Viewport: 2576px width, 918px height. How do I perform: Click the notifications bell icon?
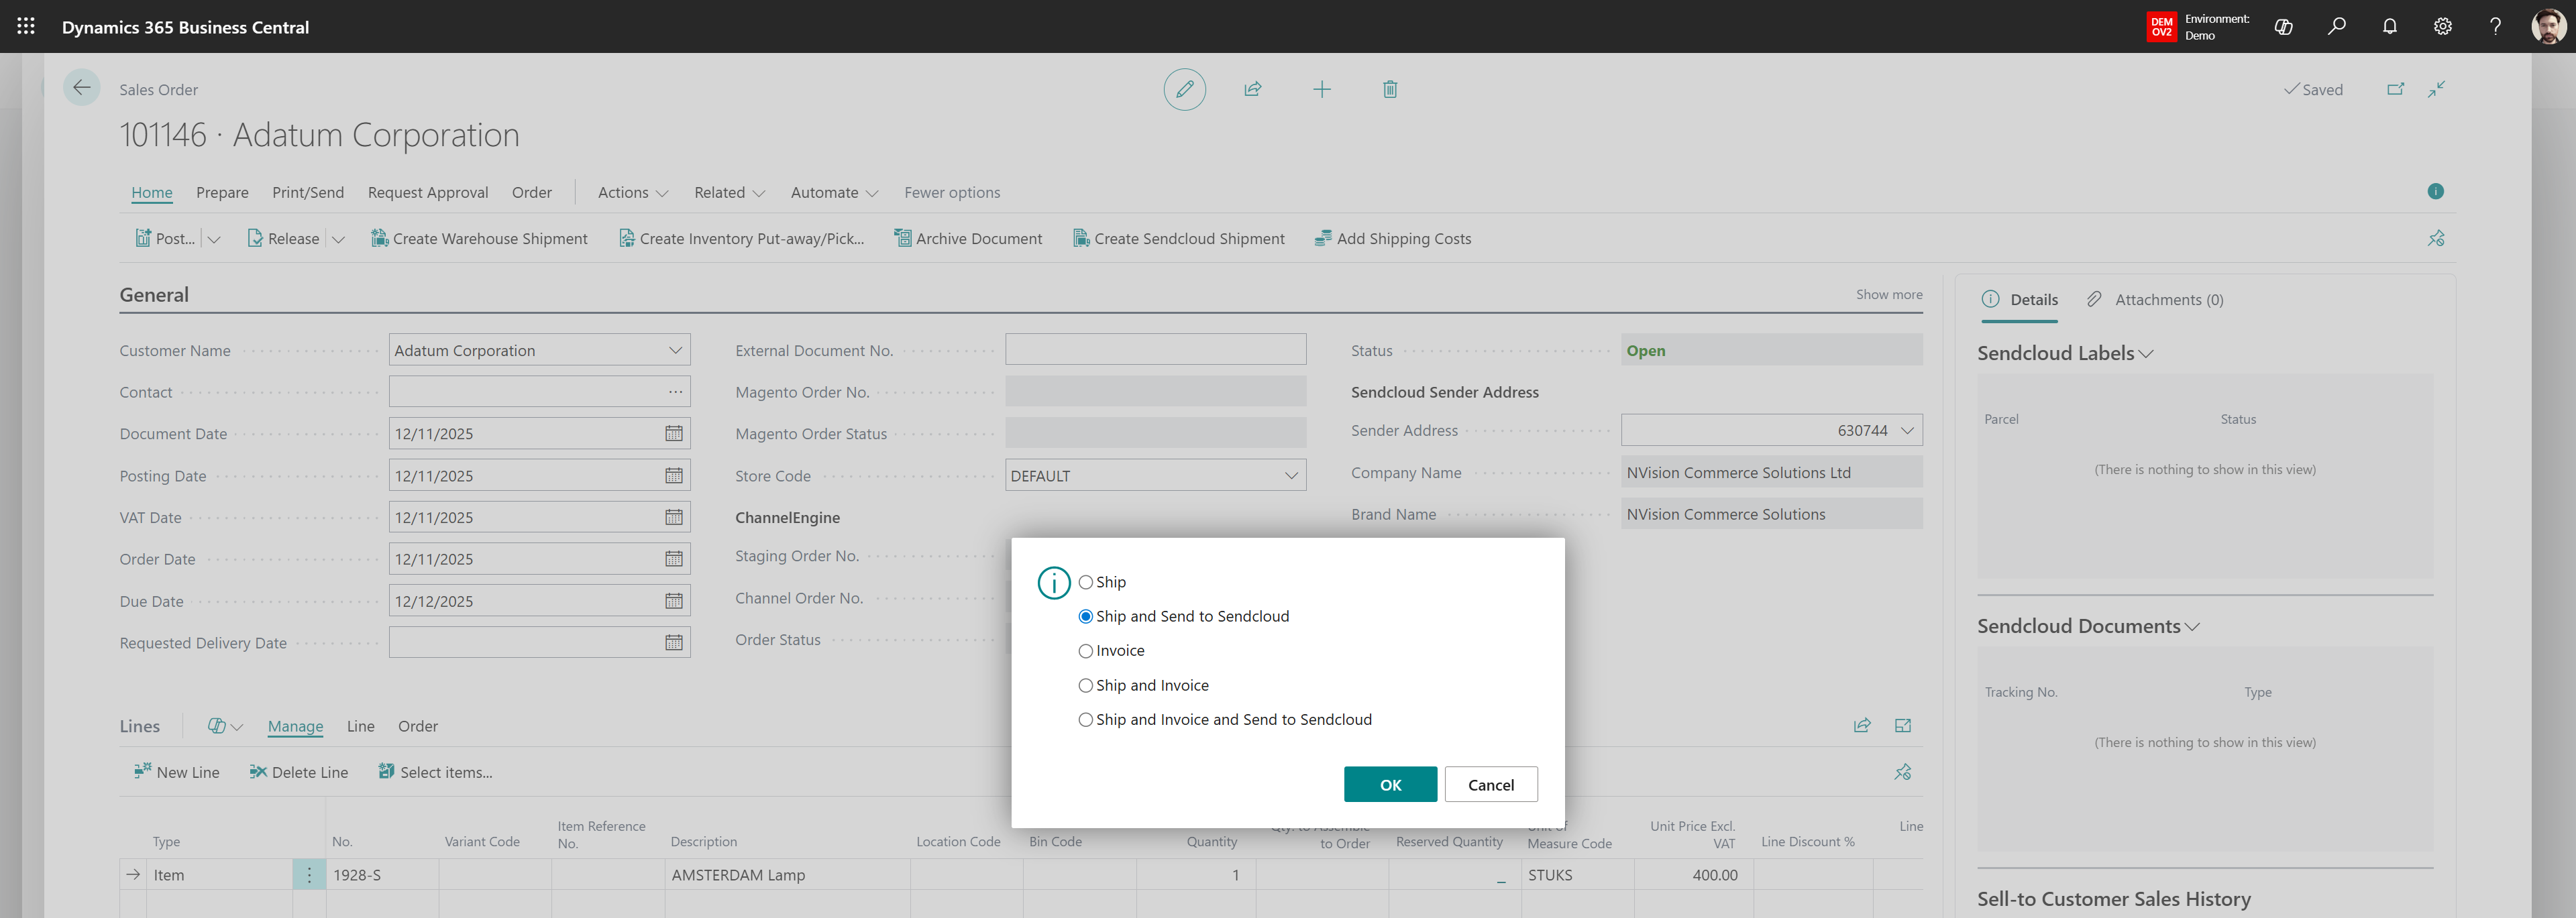2389,27
